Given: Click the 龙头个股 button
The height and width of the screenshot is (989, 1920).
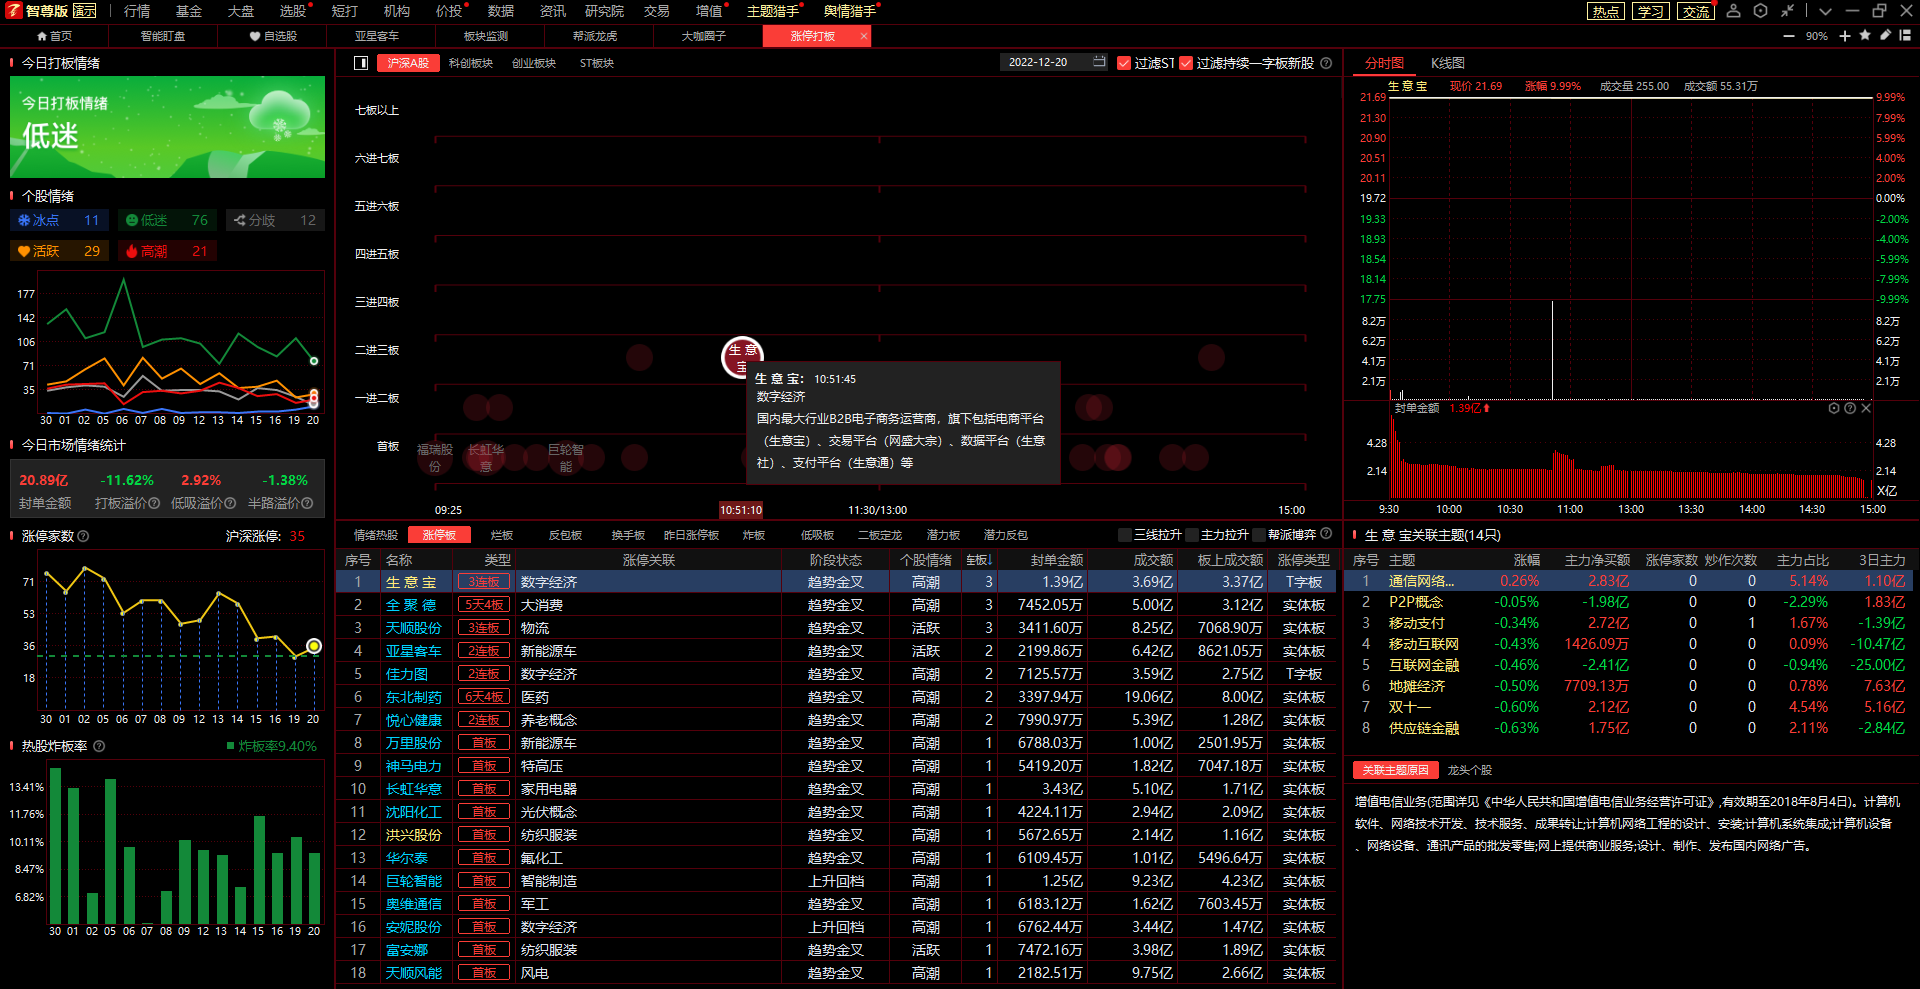Looking at the screenshot, I should tap(1469, 770).
